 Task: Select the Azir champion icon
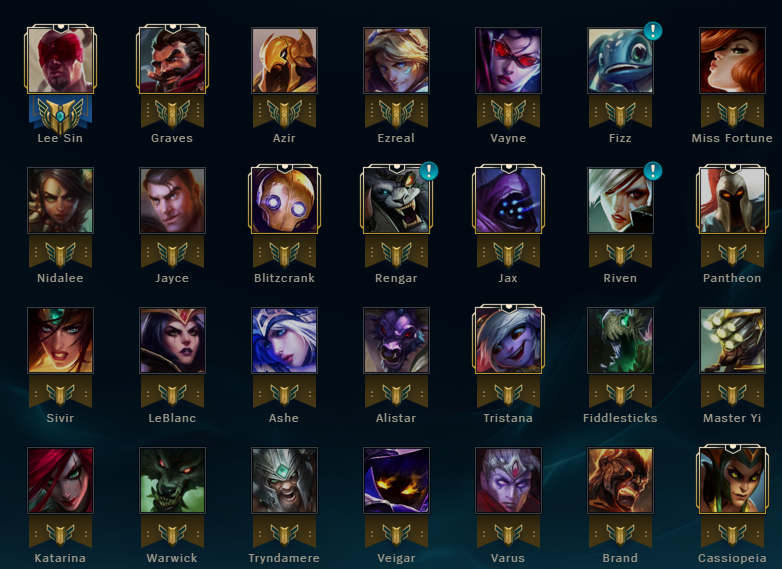tap(284, 60)
